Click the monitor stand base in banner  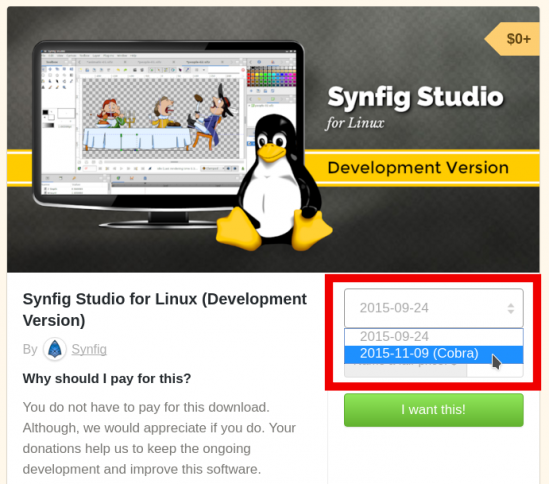tap(161, 223)
